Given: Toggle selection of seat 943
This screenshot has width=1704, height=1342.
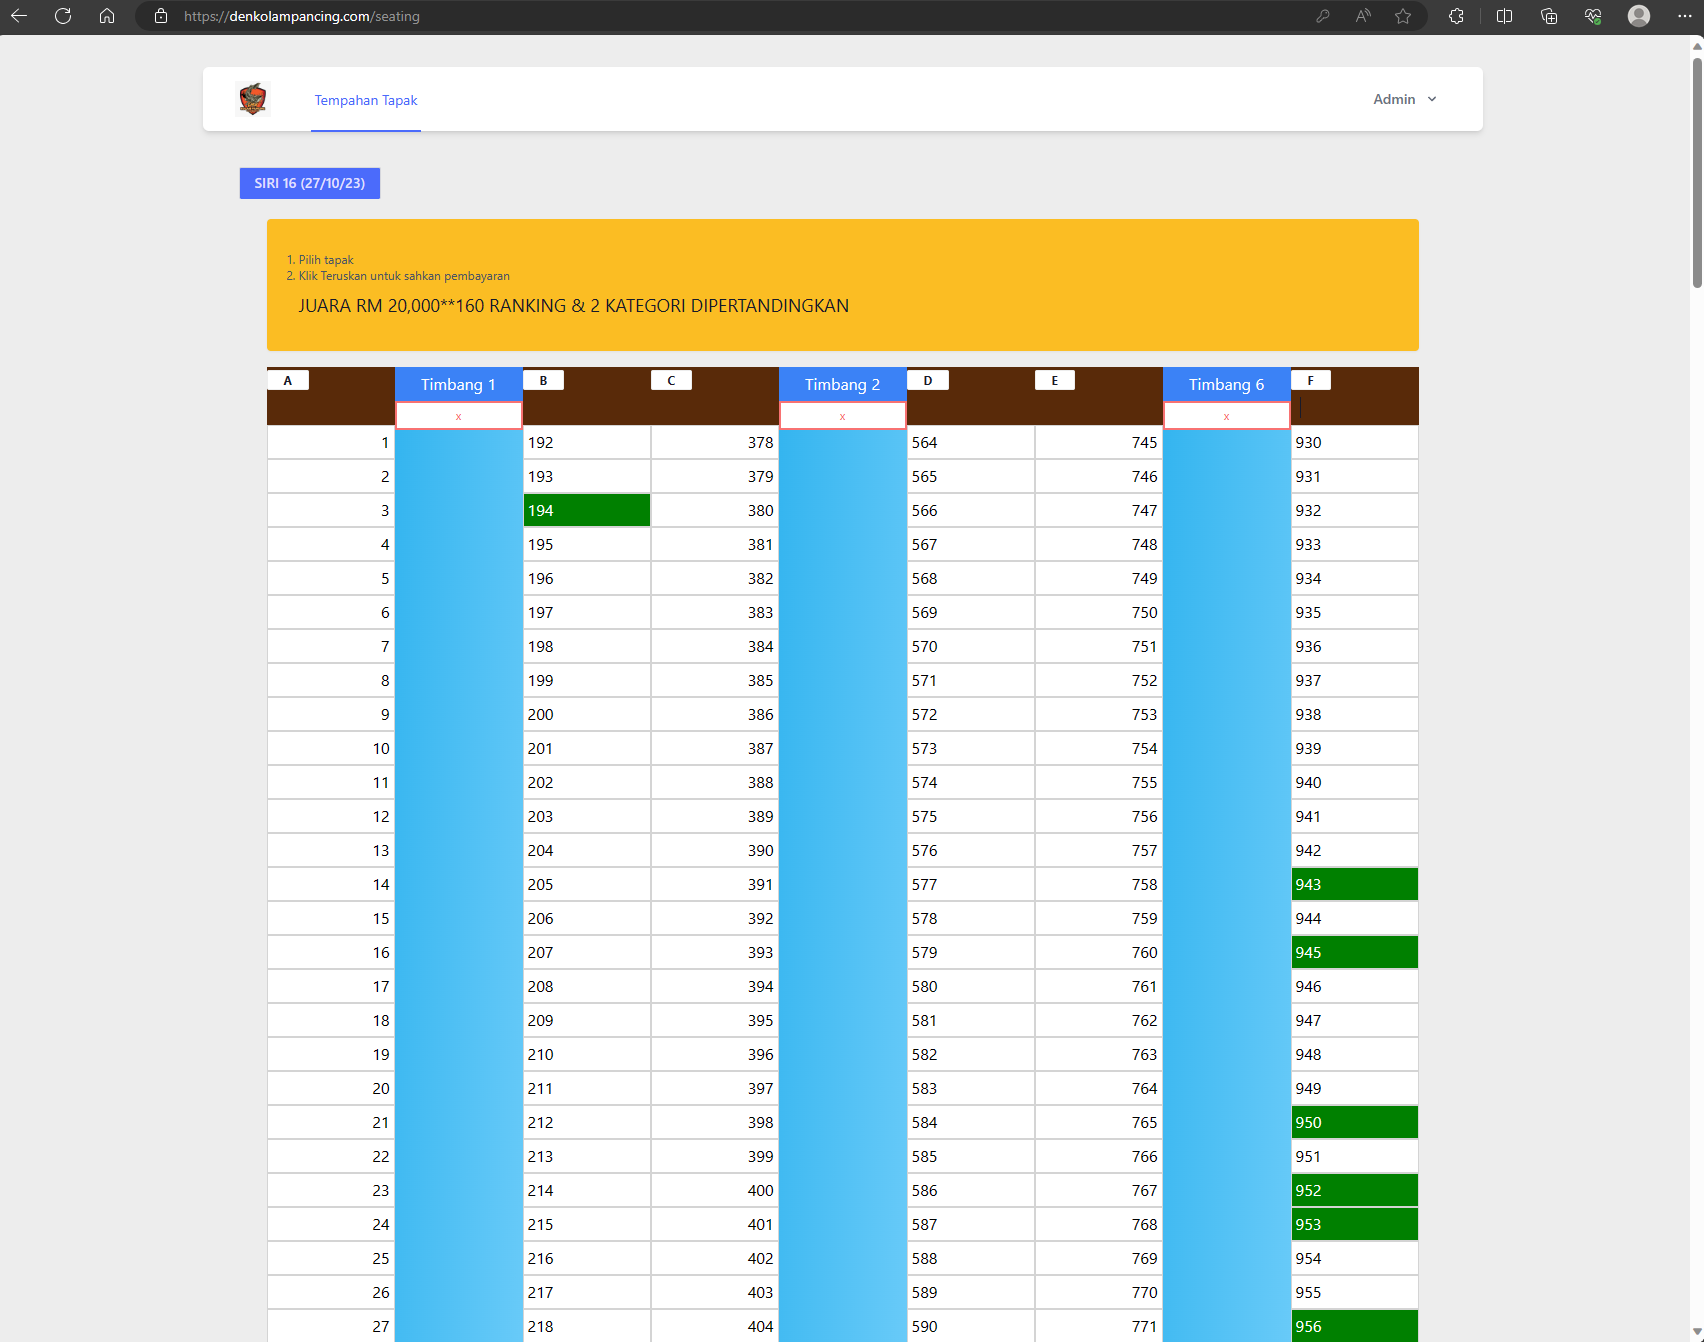Looking at the screenshot, I should coord(1354,884).
